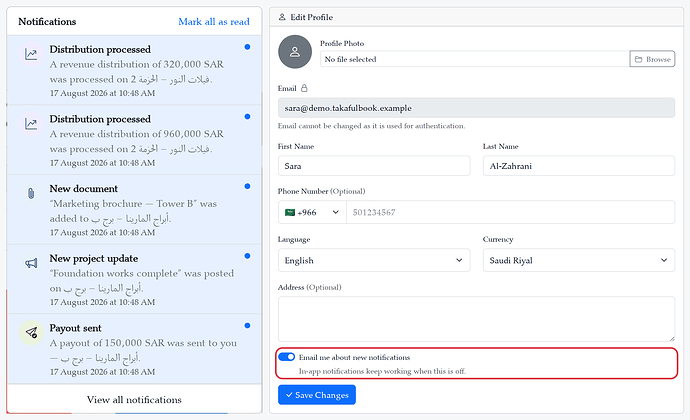This screenshot has height=420, width=690.
Task: Click the Email me about new notifications label
Action: click(x=354, y=357)
